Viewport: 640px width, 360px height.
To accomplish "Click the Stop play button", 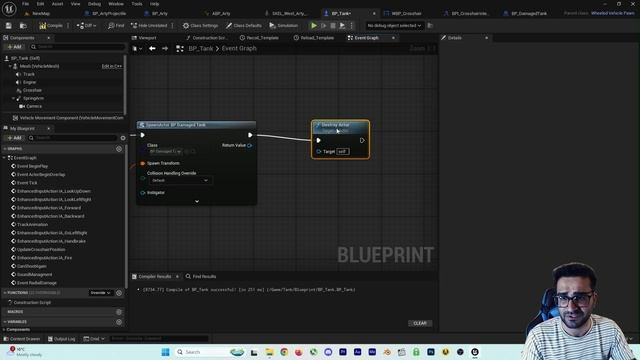I will coord(333,25).
